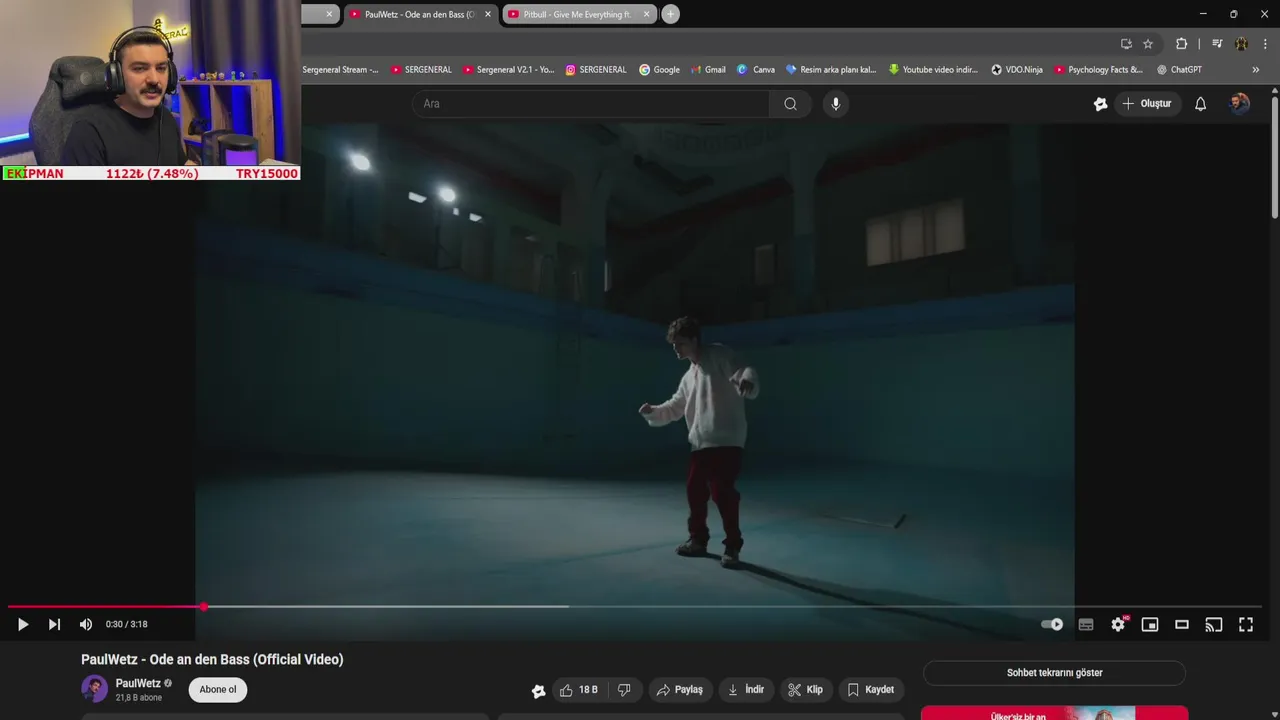Install app icon in address bar
Screen dimensions: 1280x720
point(1126,44)
